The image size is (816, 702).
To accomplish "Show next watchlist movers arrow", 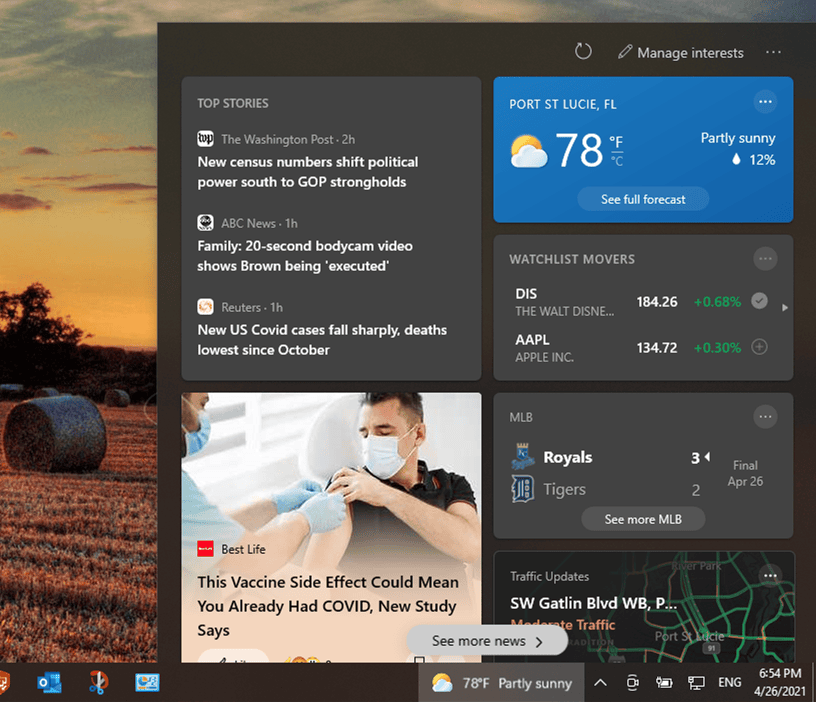I will point(785,308).
